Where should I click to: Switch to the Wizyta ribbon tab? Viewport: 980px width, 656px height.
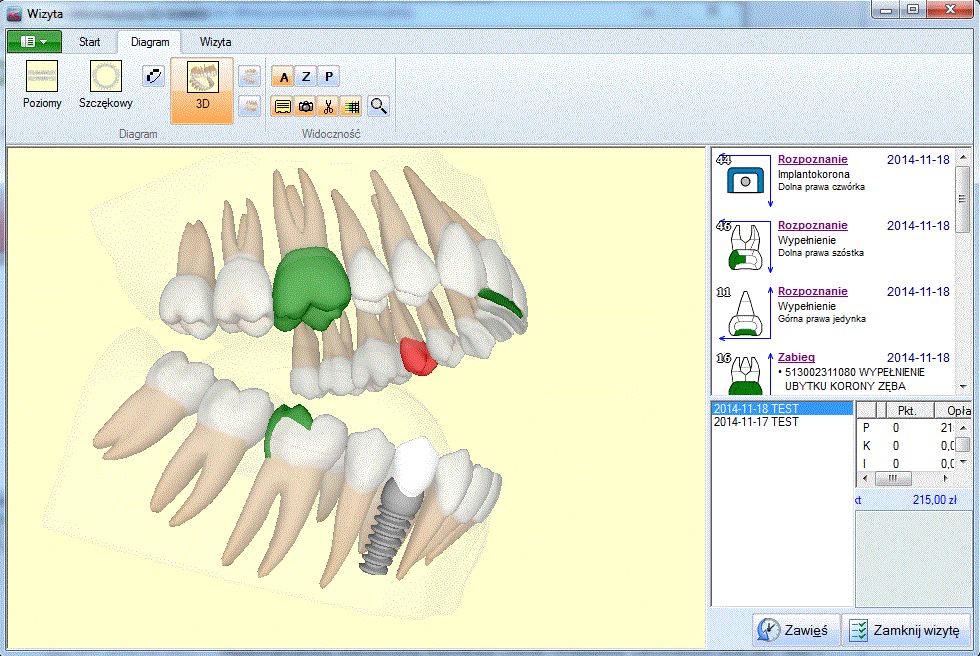pos(215,42)
